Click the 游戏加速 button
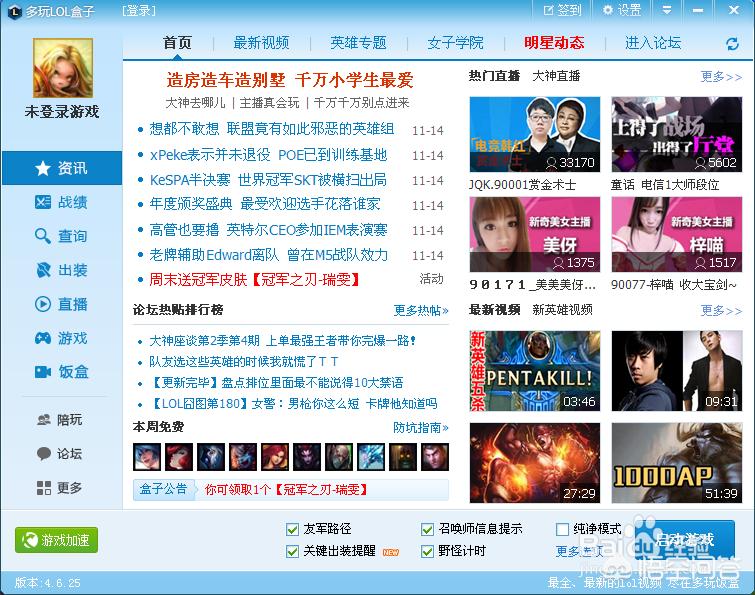 point(56,540)
